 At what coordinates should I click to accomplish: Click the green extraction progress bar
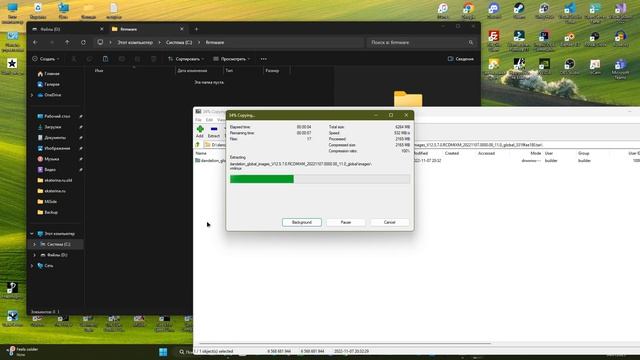tap(262, 179)
